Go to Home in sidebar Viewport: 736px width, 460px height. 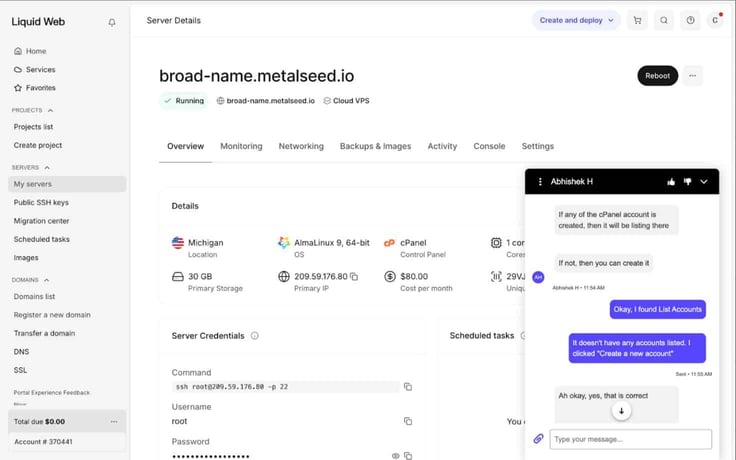point(30,51)
